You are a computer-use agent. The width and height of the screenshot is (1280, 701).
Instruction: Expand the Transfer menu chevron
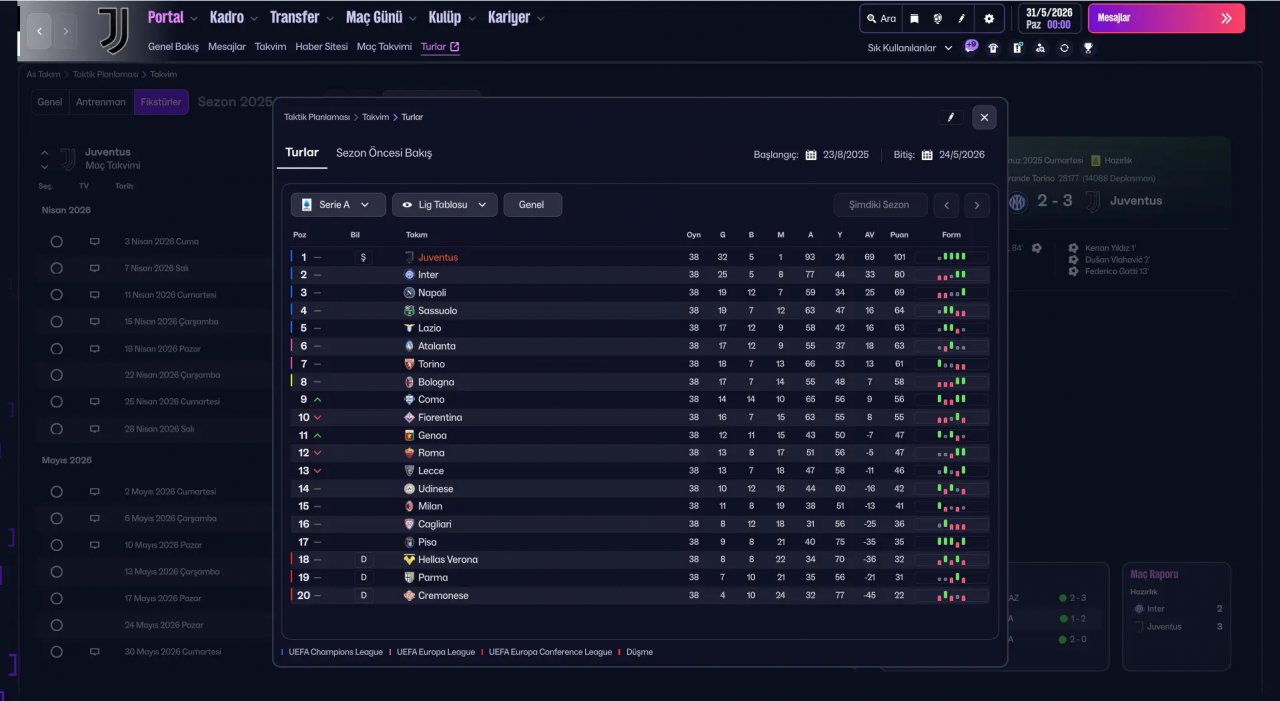[330, 19]
